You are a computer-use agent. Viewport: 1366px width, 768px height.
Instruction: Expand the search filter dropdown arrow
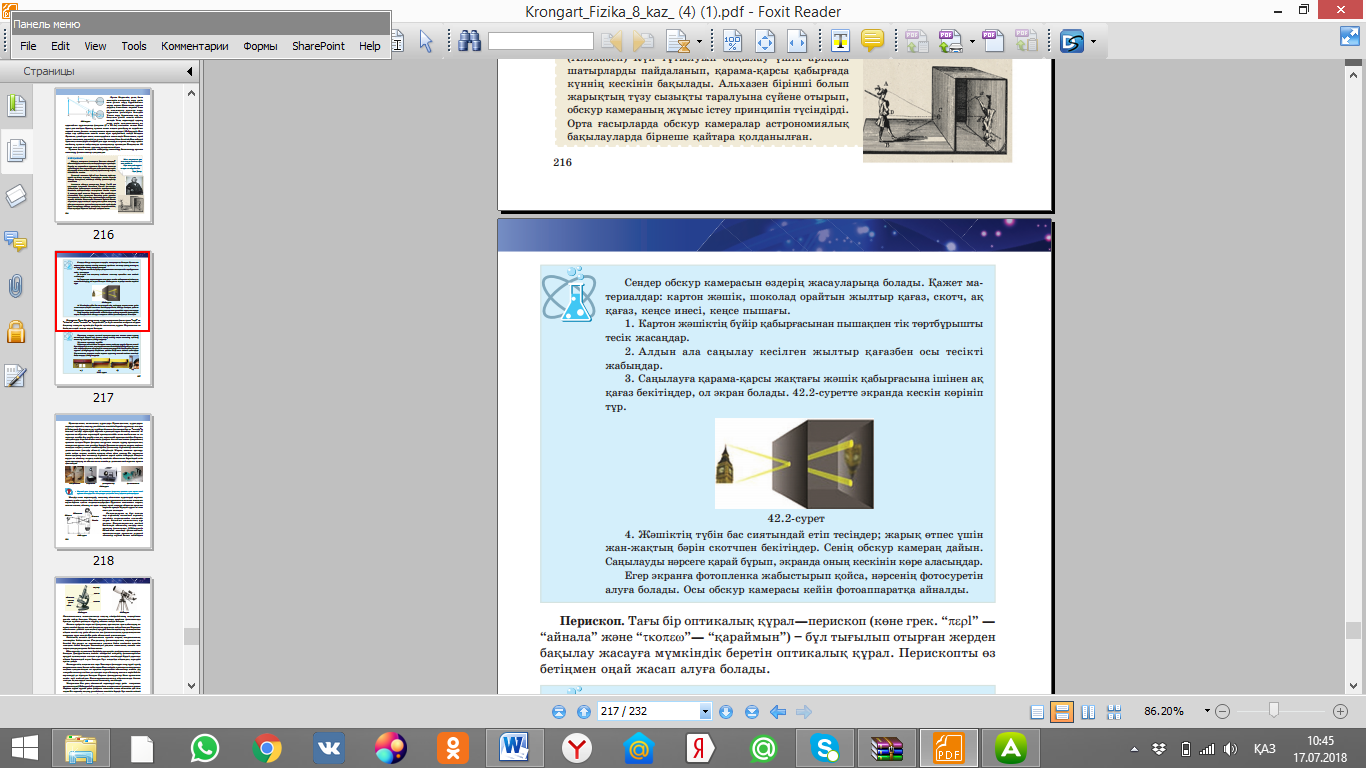pyautogui.click(x=699, y=41)
